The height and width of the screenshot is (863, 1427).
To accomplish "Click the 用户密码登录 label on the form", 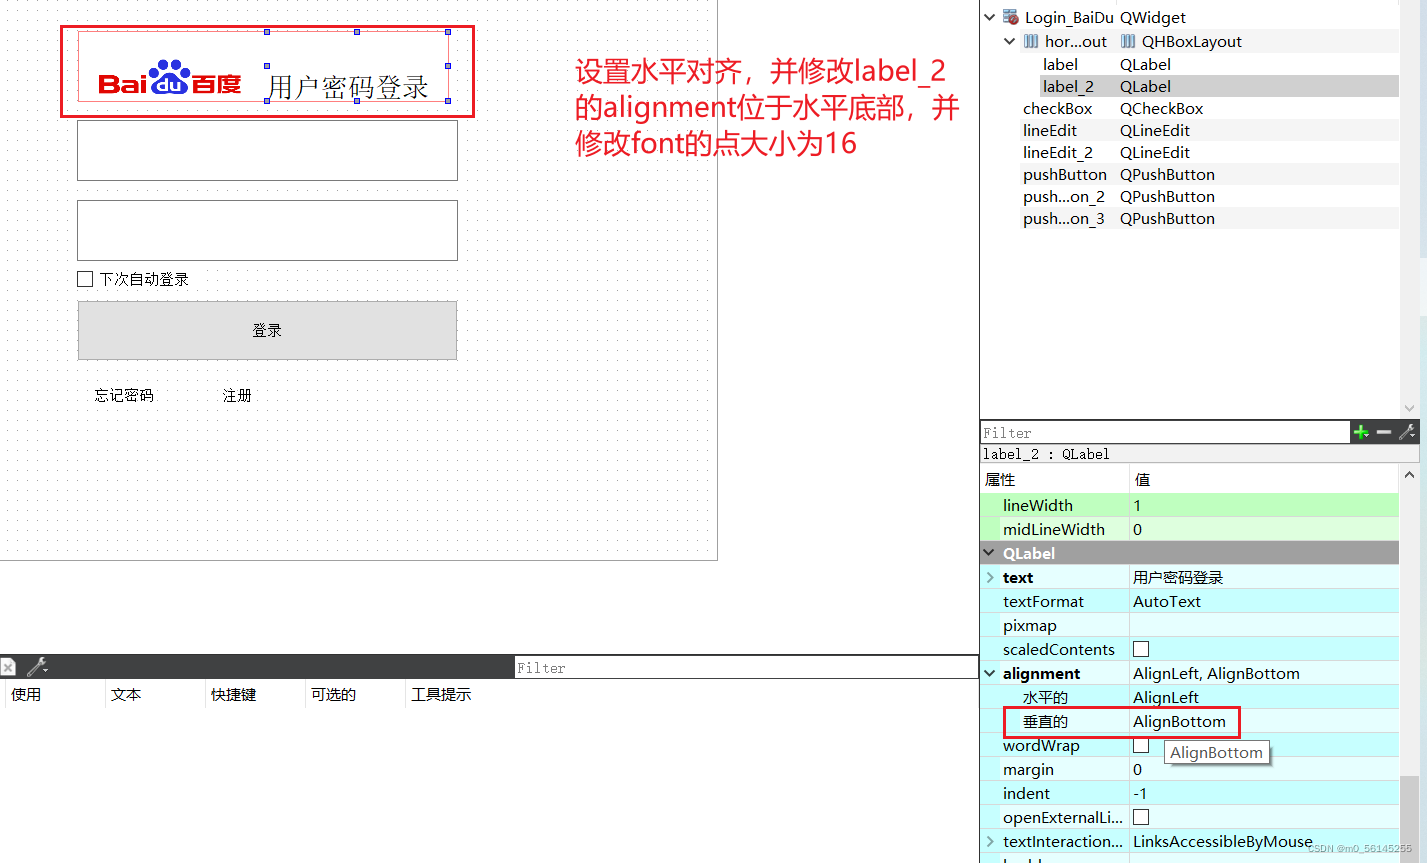I will 348,87.
